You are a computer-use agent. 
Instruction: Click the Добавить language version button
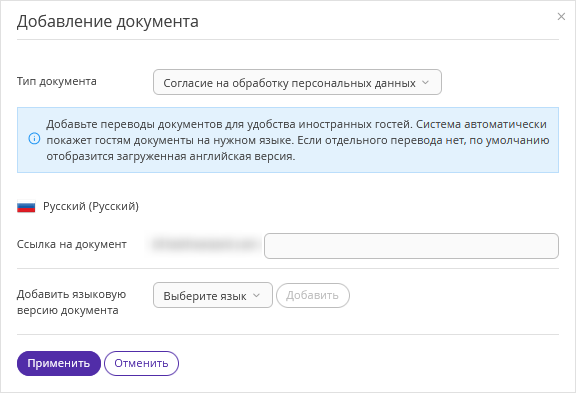click(313, 295)
